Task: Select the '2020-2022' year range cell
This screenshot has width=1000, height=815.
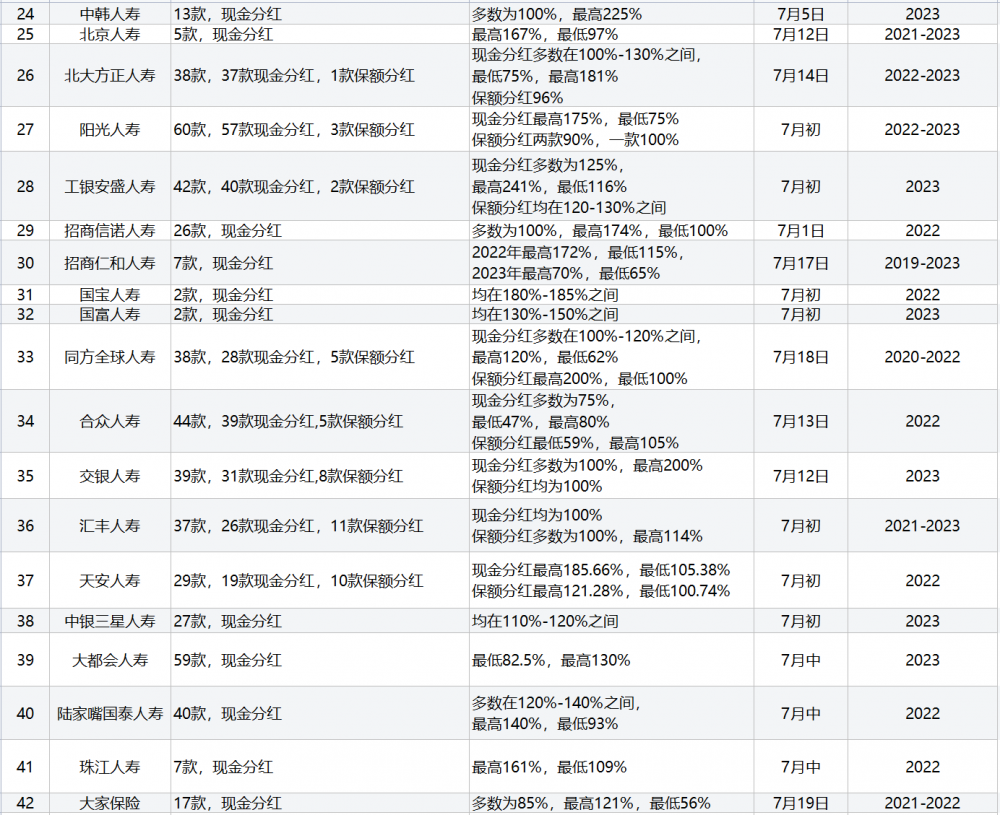Action: (x=922, y=357)
